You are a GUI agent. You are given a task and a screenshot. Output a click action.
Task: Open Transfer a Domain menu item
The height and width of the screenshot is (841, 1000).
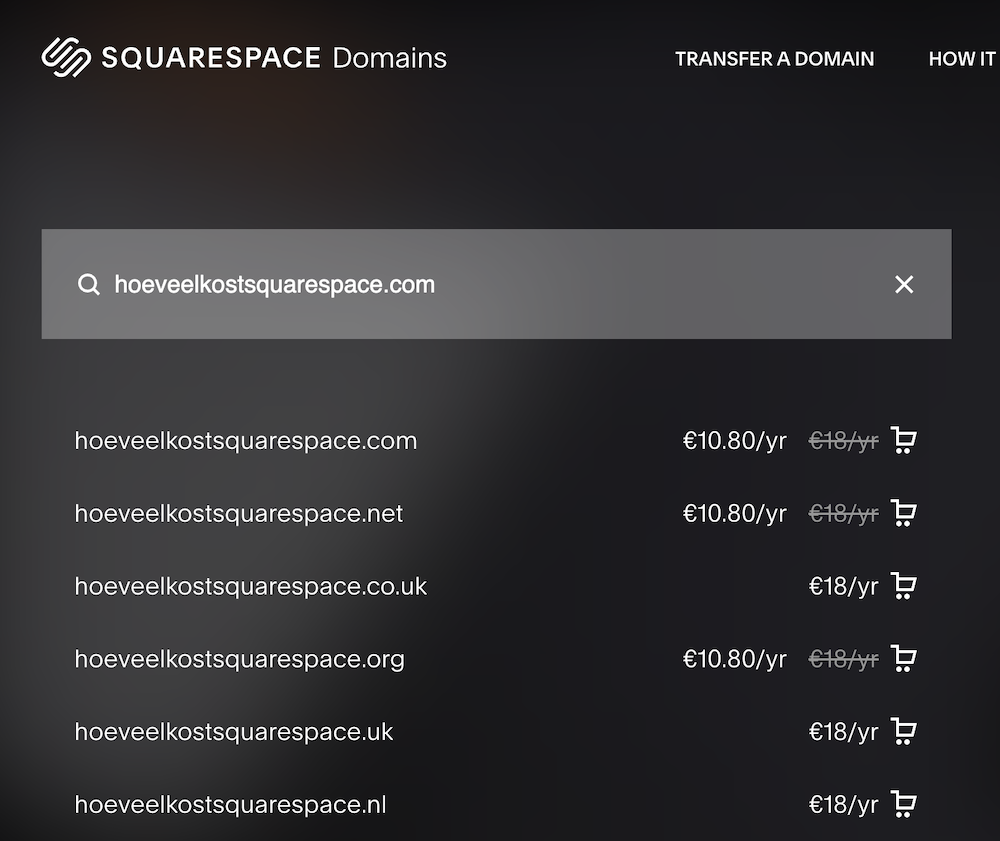coord(774,59)
